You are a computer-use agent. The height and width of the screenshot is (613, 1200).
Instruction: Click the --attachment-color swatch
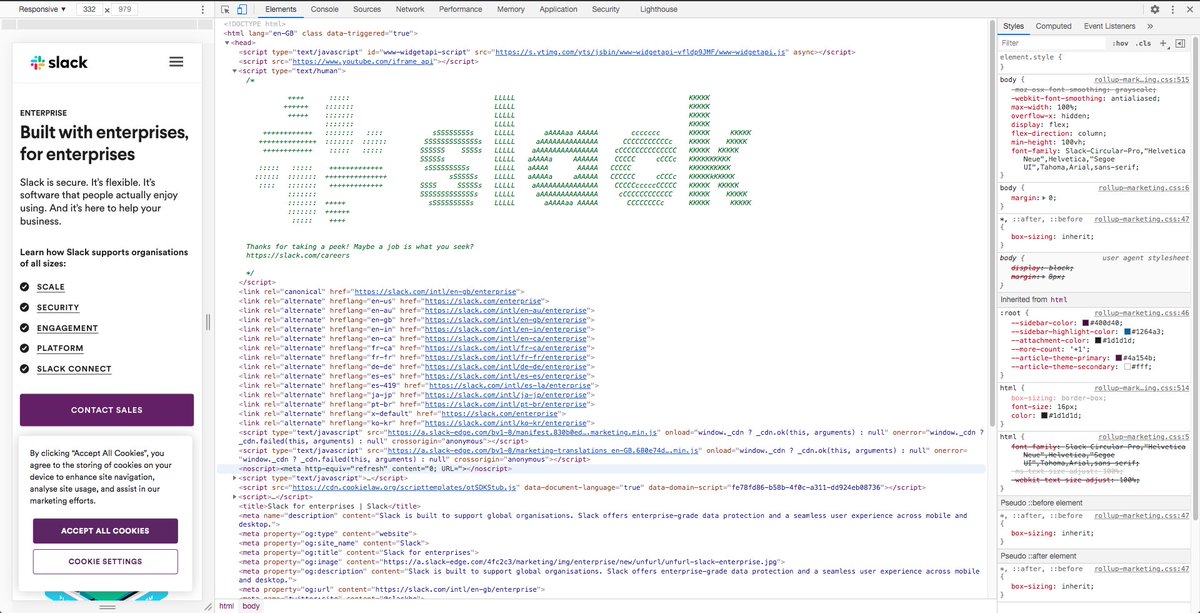tap(1099, 342)
